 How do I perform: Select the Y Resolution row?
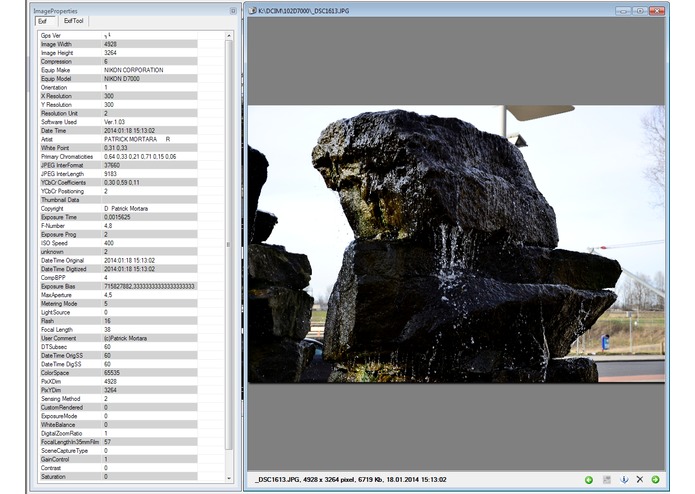(118, 105)
